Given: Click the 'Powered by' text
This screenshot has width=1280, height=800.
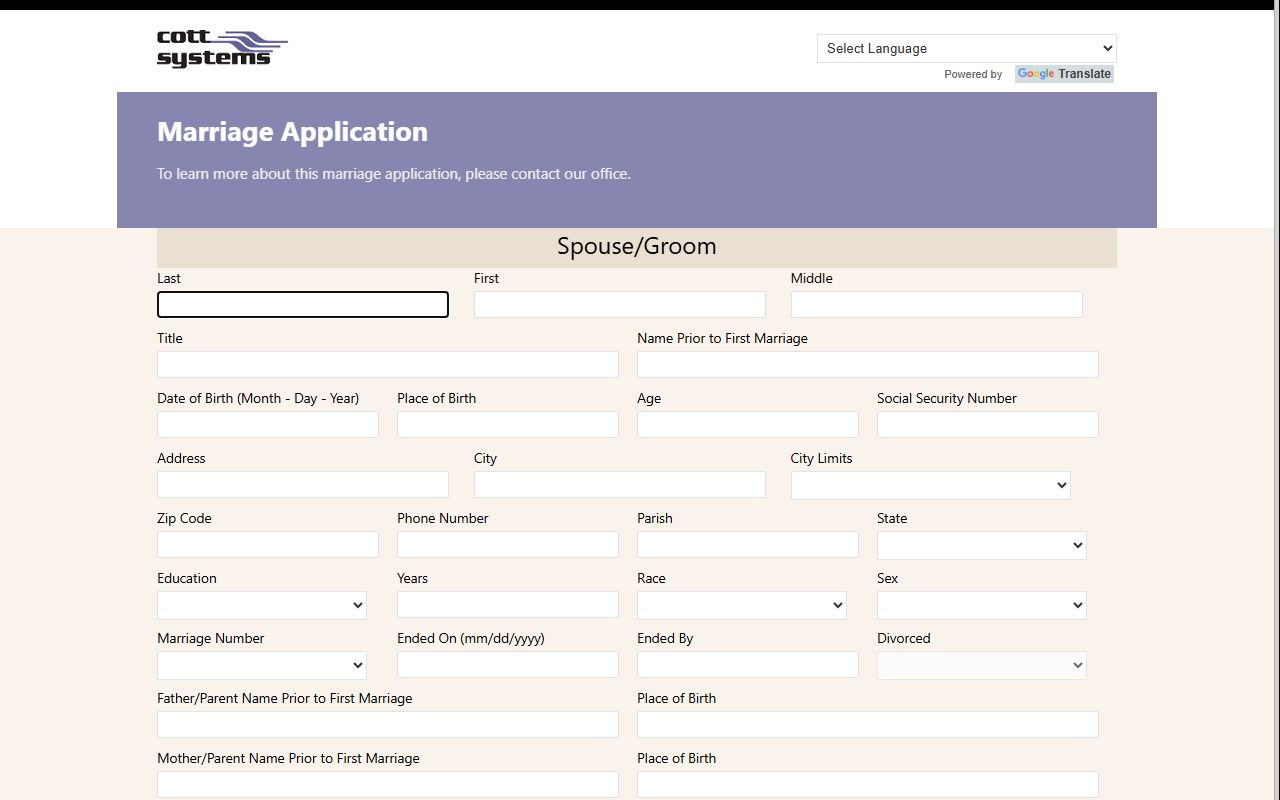Looking at the screenshot, I should pyautogui.click(x=973, y=75).
